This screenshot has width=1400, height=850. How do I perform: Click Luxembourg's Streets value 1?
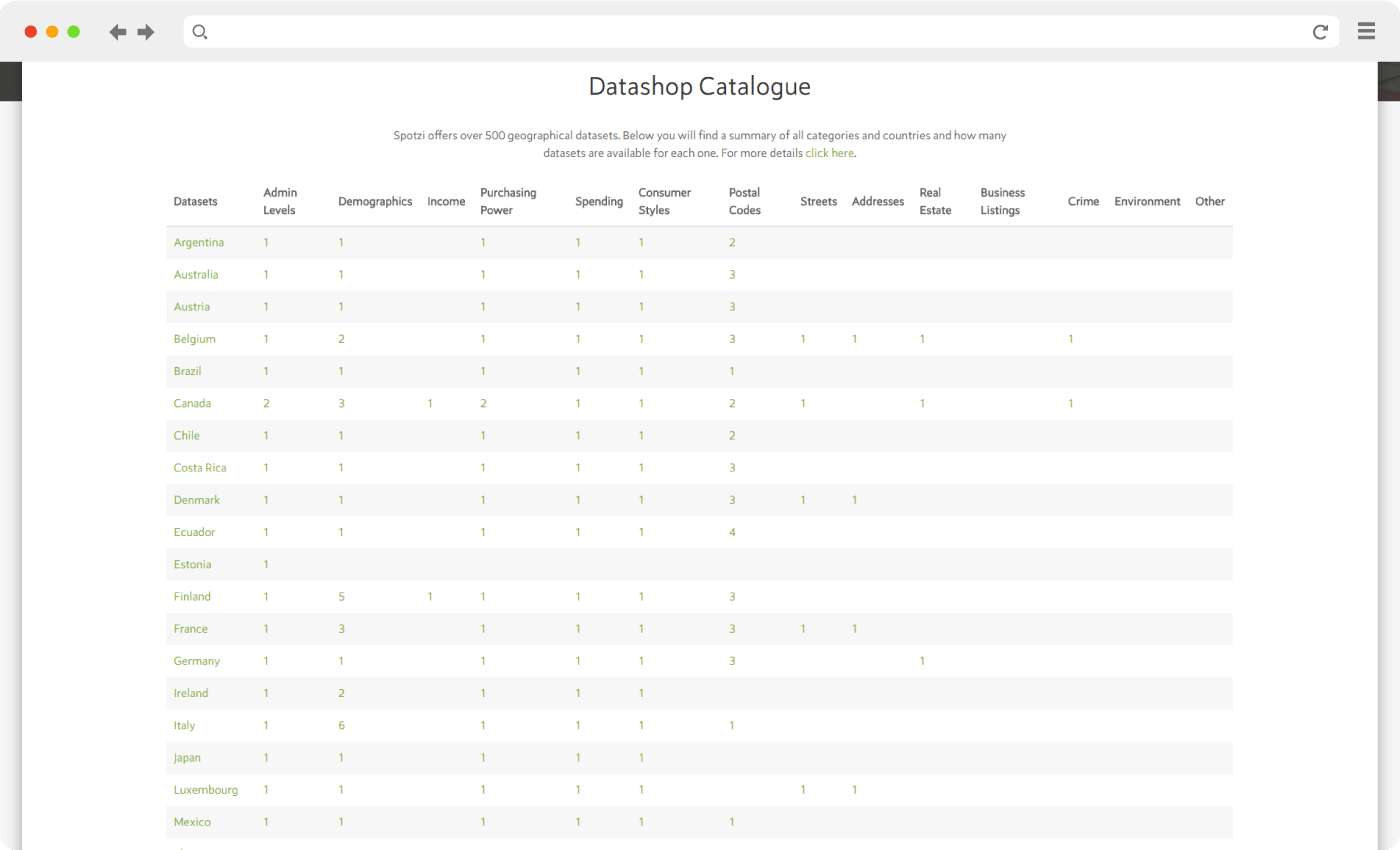click(803, 790)
